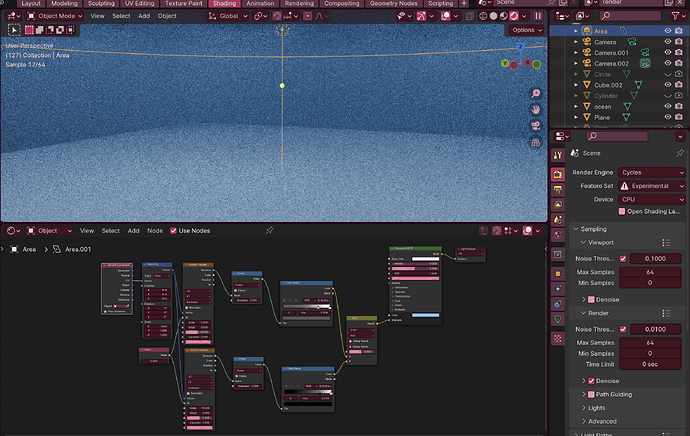Viewport: 690px width, 436px height.
Task: Switch to the Geometry Nodes workspace tab
Action: click(x=393, y=4)
